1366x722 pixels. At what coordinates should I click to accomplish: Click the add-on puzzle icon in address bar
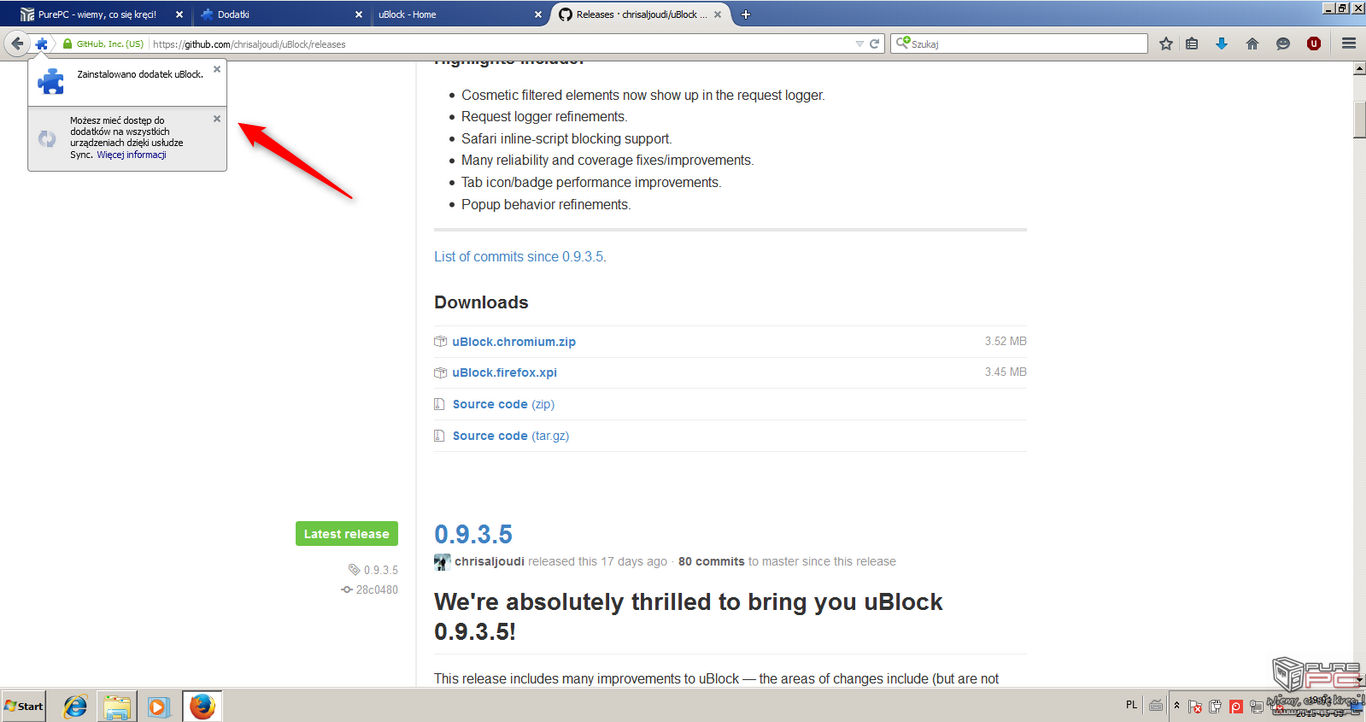(x=41, y=44)
